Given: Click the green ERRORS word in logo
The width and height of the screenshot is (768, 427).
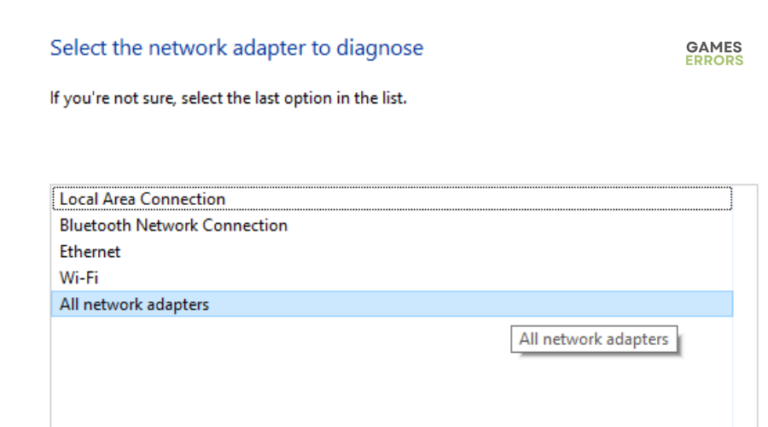Looking at the screenshot, I should tap(714, 60).
